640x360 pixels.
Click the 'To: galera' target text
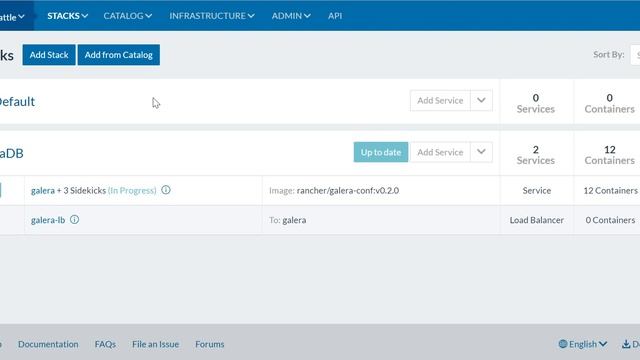pyautogui.click(x=287, y=220)
